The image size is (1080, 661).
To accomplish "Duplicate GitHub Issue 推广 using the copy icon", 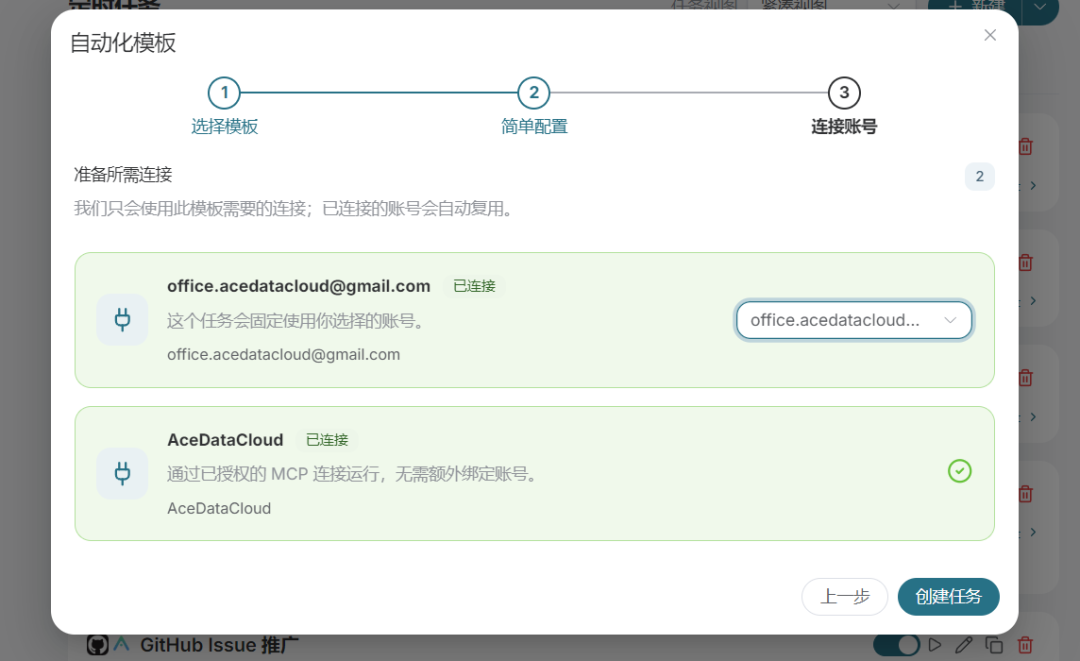I will tap(994, 645).
